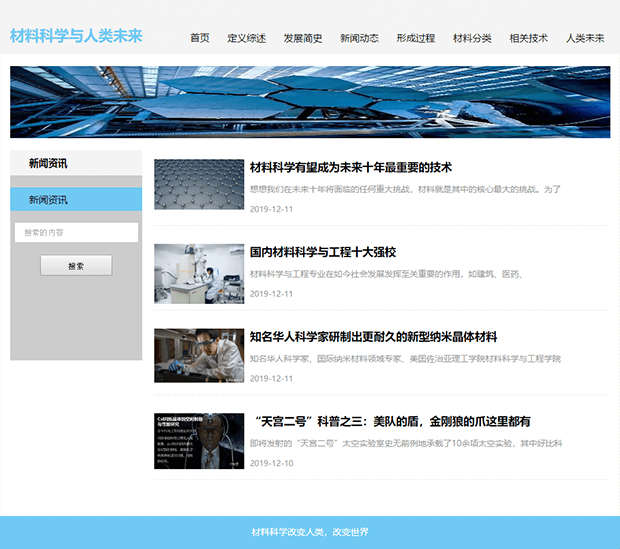Click the laboratory thumbnail for 十大强校 article
620x549 pixels.
click(199, 274)
